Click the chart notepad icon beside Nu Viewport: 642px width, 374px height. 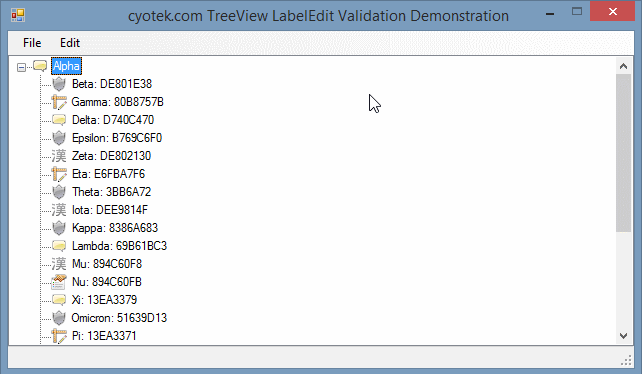click(59, 282)
